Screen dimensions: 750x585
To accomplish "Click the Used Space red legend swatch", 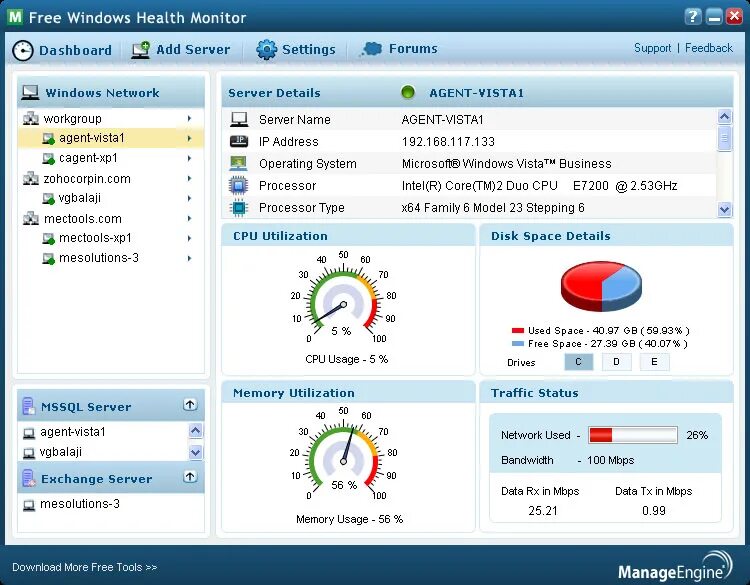I will 518,331.
